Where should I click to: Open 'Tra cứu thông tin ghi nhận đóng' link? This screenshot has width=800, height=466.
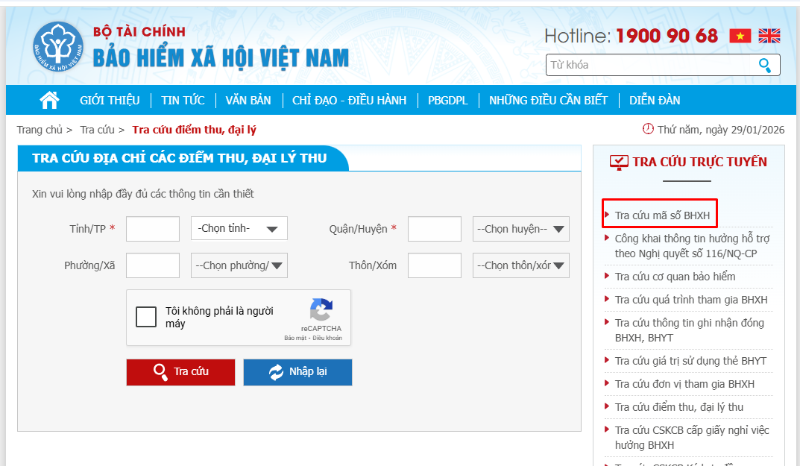(689, 330)
